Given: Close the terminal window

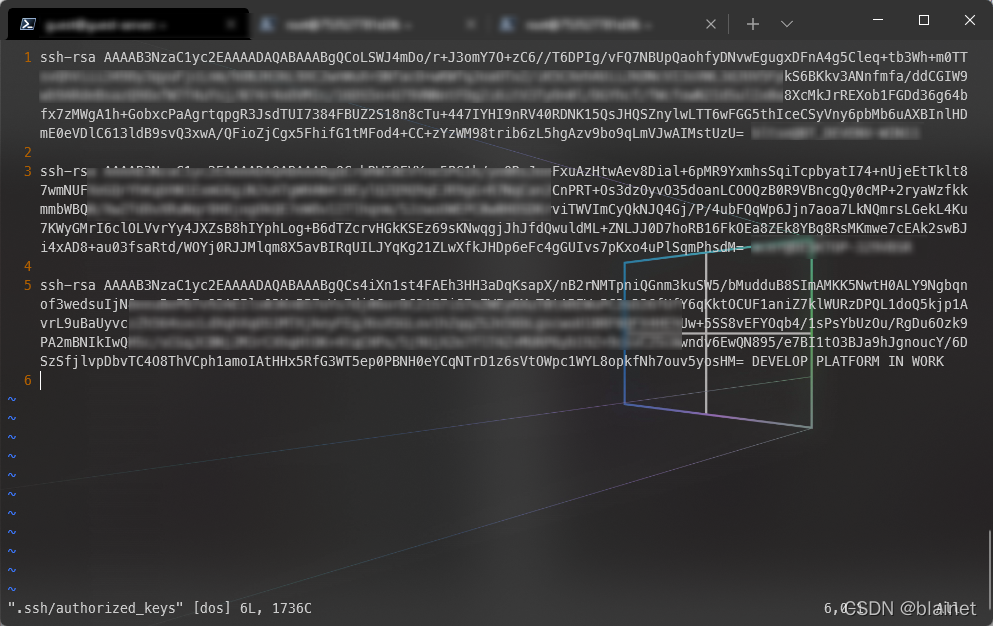Looking at the screenshot, I should pos(970,20).
